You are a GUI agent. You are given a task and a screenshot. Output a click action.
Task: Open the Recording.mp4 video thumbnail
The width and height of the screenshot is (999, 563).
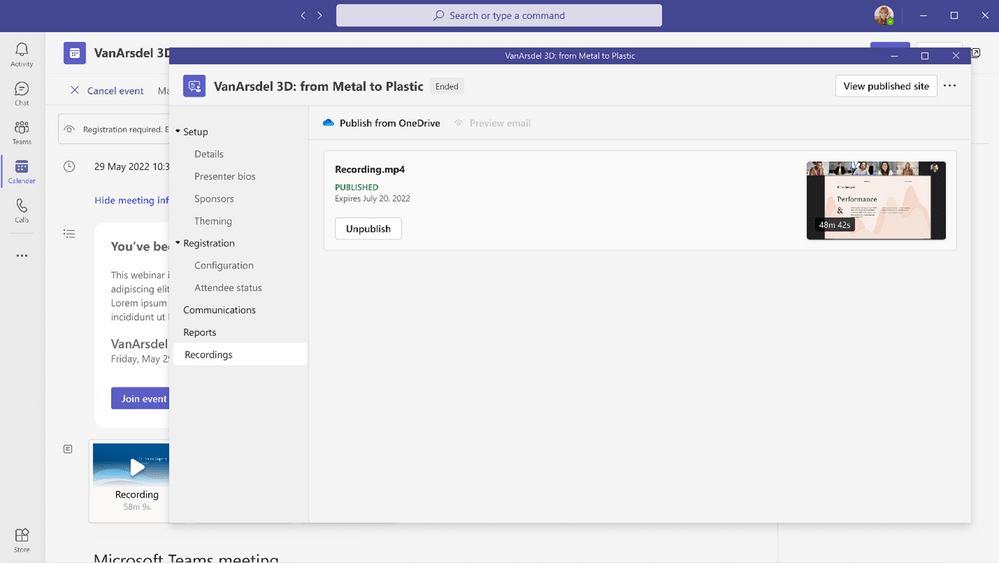875,201
